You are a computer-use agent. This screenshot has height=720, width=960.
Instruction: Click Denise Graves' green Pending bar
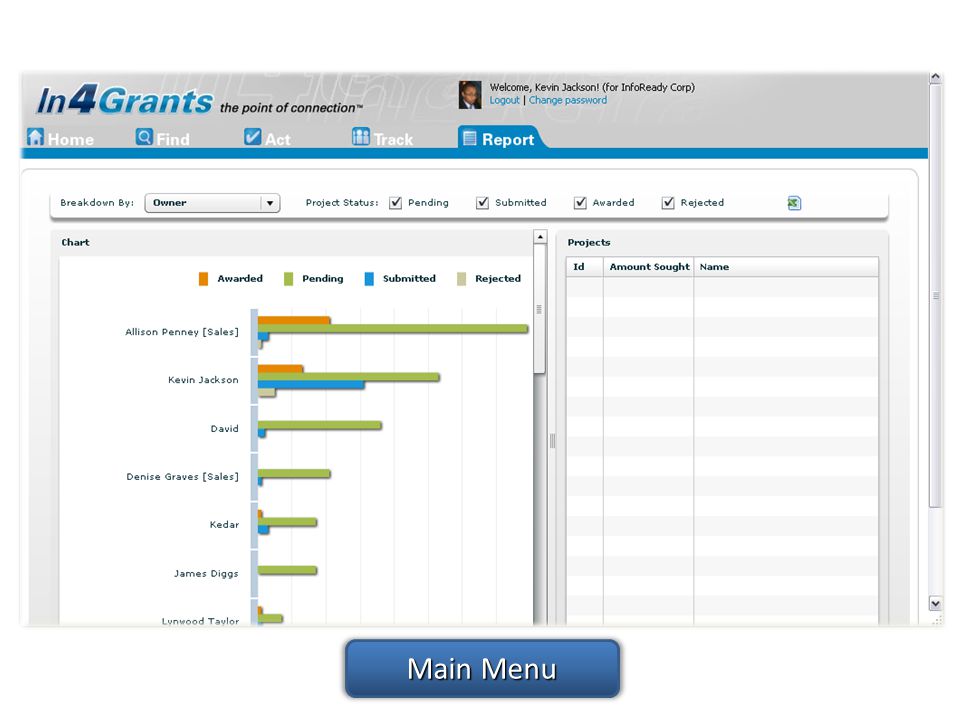pos(294,473)
